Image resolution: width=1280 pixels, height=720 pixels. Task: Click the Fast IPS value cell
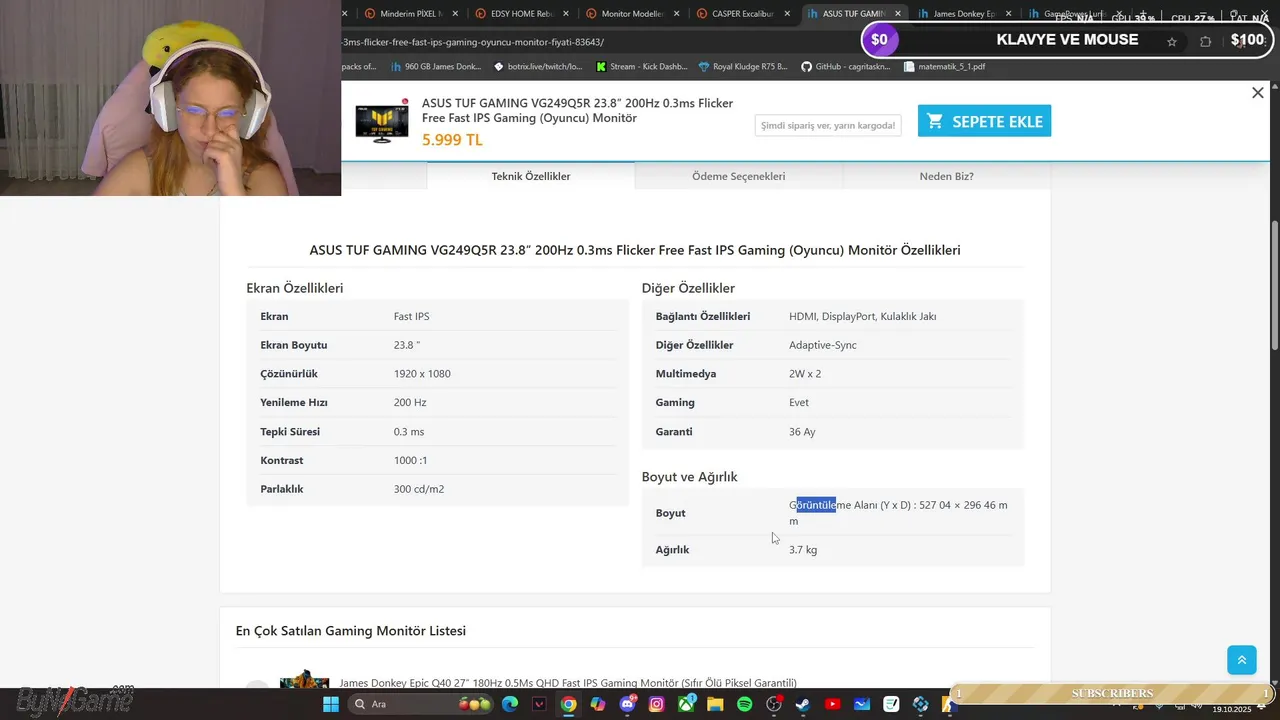pyautogui.click(x=412, y=316)
